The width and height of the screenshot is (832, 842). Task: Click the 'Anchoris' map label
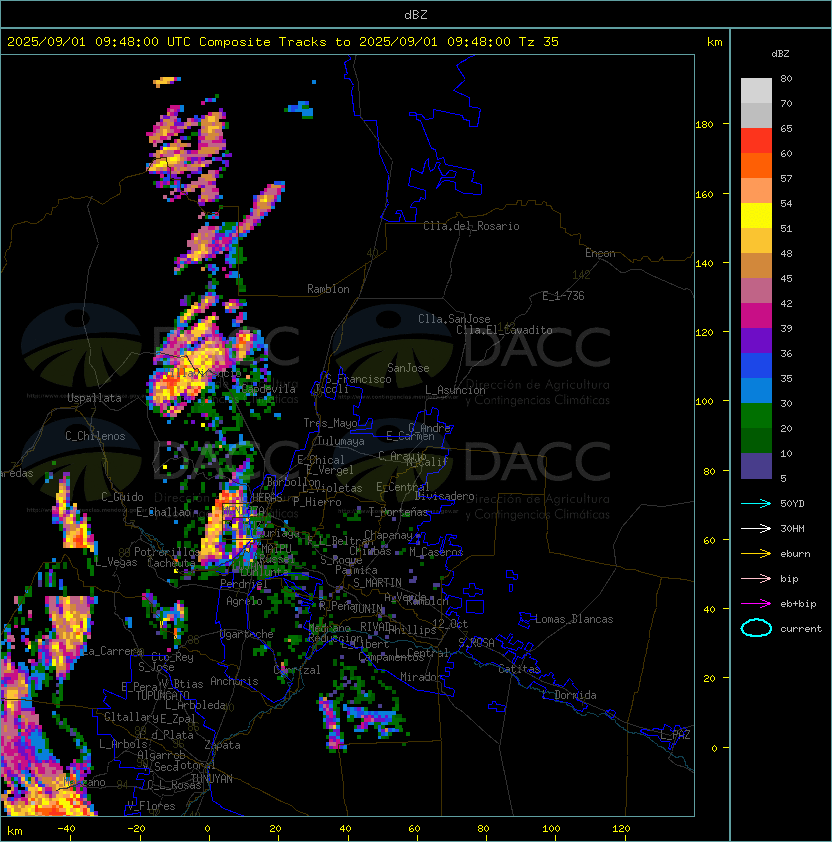234,681
